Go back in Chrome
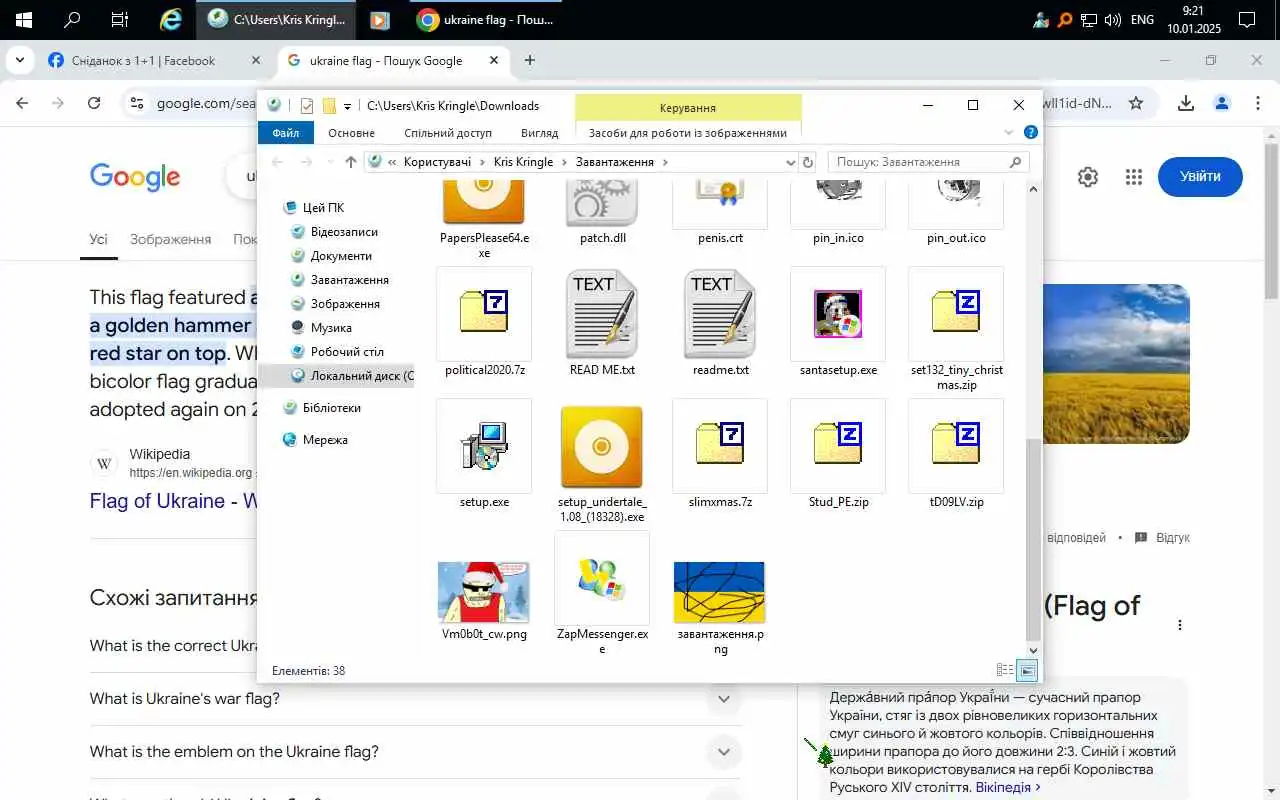This screenshot has height=800, width=1280. point(22,103)
